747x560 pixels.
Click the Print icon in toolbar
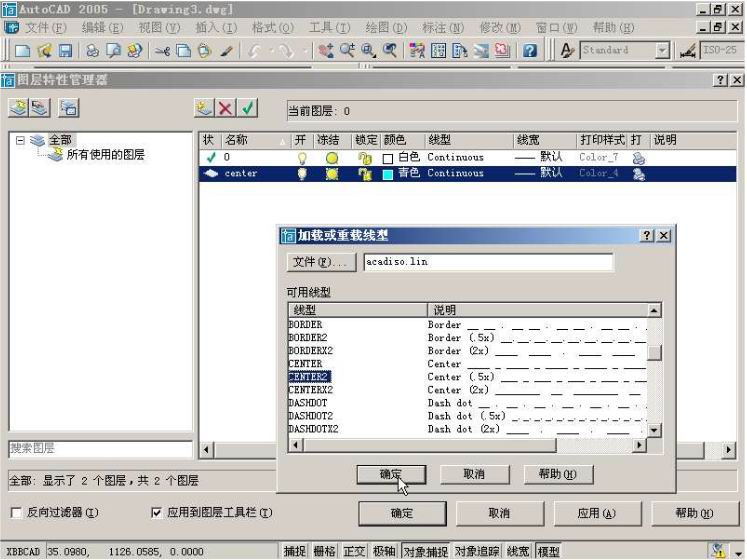tap(92, 50)
